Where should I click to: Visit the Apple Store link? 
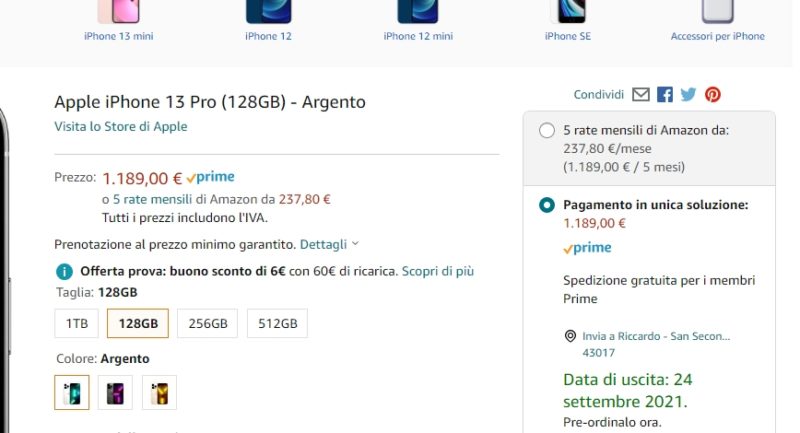tap(120, 127)
